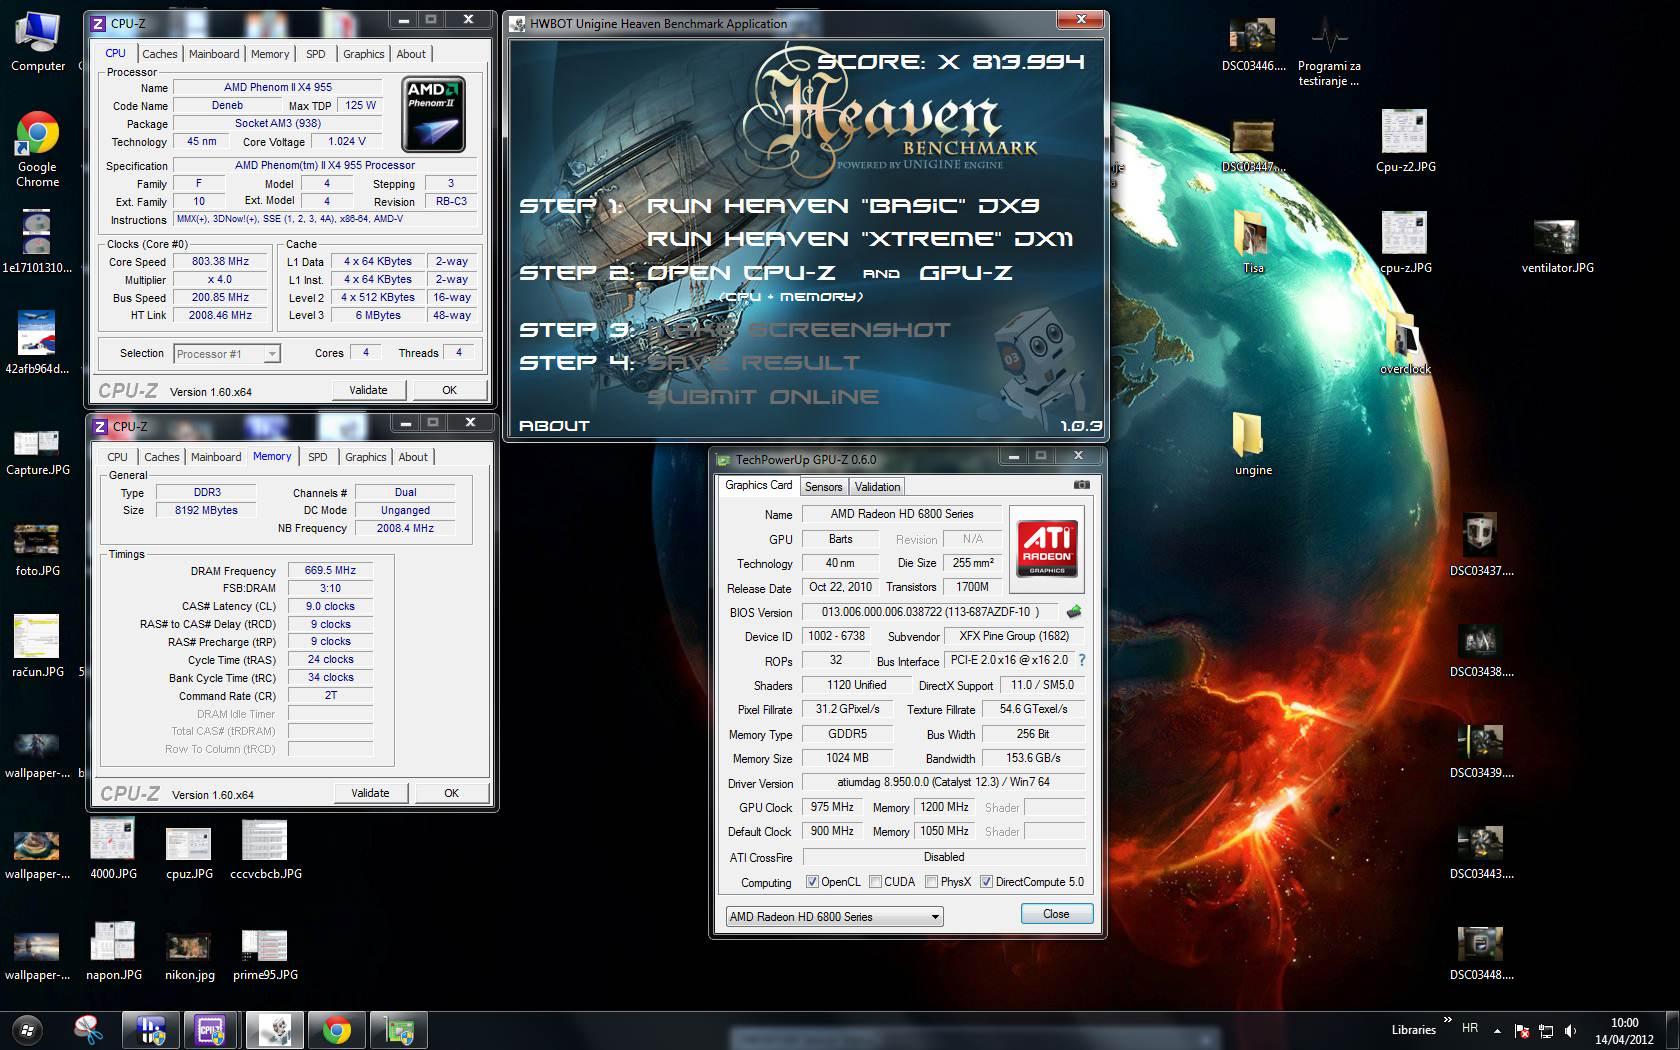Open Graphics tab in bottom CPU-Z window
Image resolution: width=1680 pixels, height=1050 pixels.
click(x=365, y=457)
